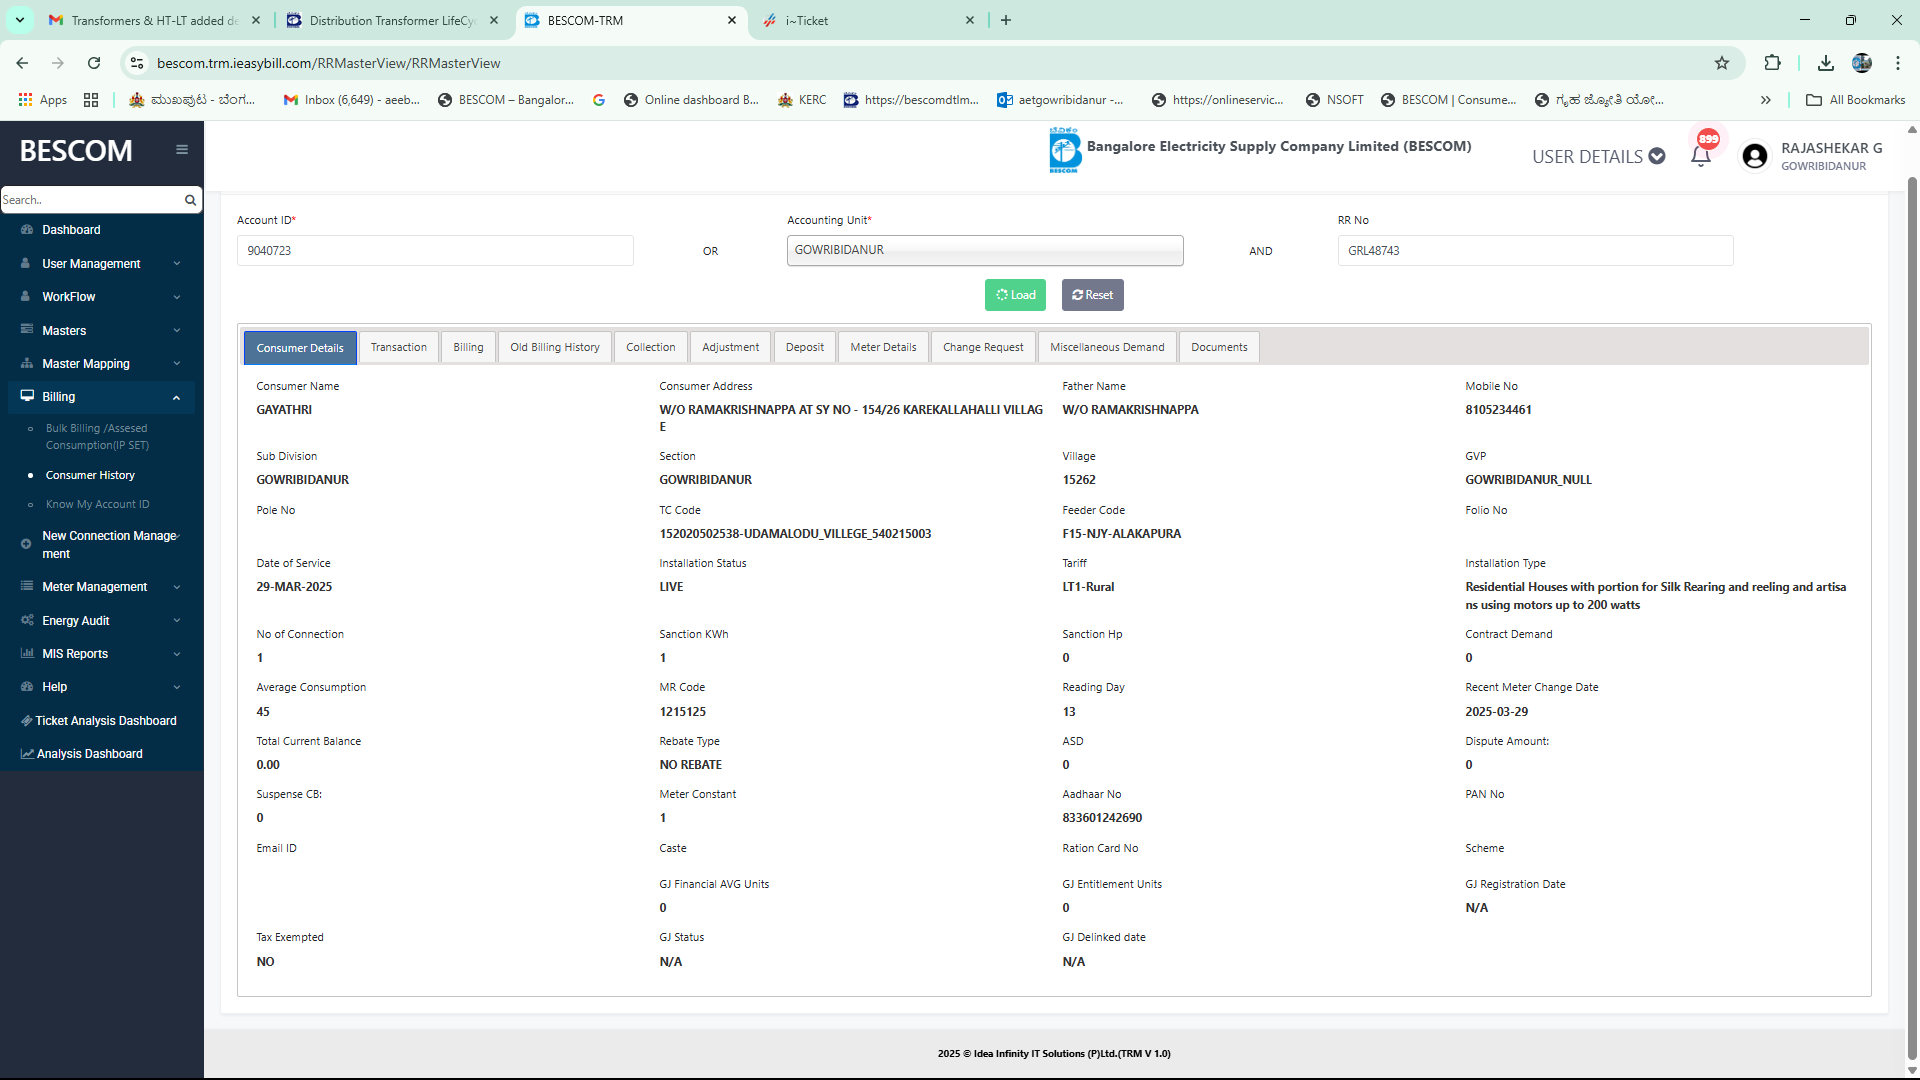1920x1080 pixels.
Task: Open the Change Request tab
Action: (983, 348)
